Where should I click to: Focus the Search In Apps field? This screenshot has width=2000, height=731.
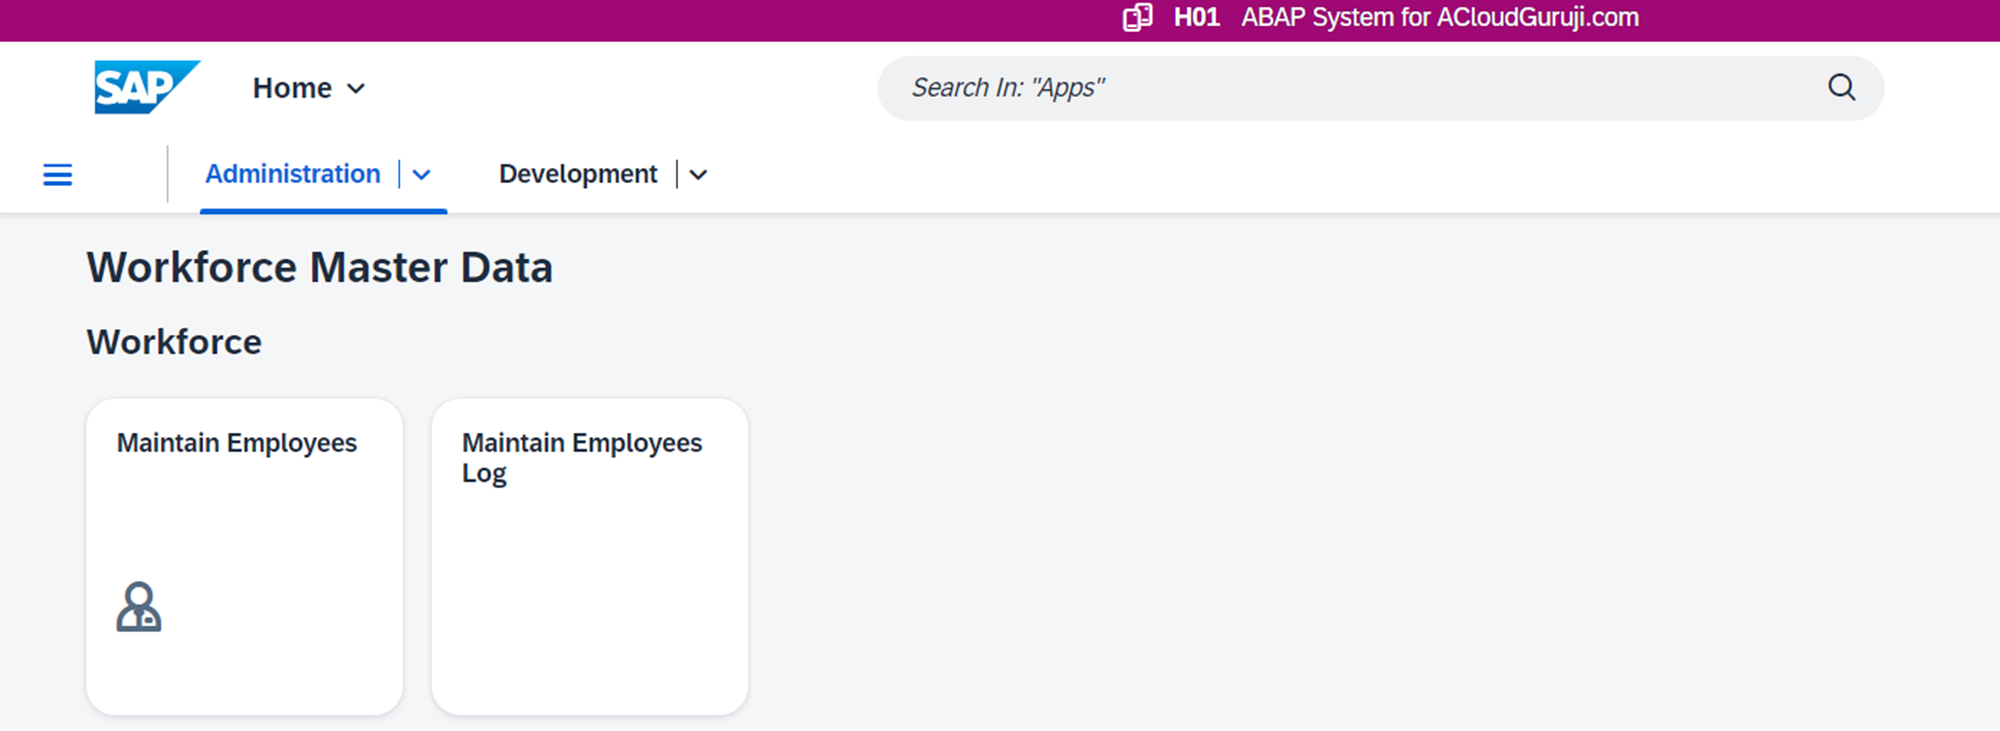pyautogui.click(x=1350, y=88)
